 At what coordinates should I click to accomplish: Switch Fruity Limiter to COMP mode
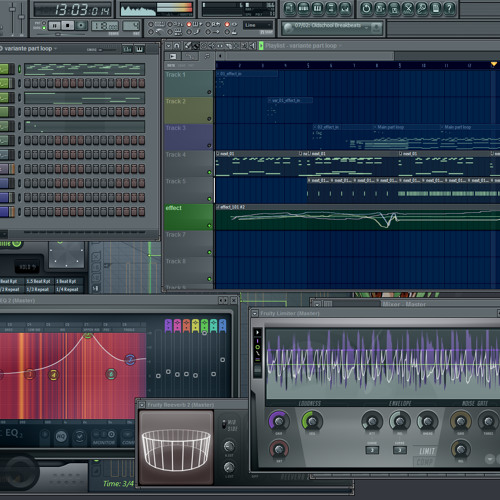click(425, 462)
